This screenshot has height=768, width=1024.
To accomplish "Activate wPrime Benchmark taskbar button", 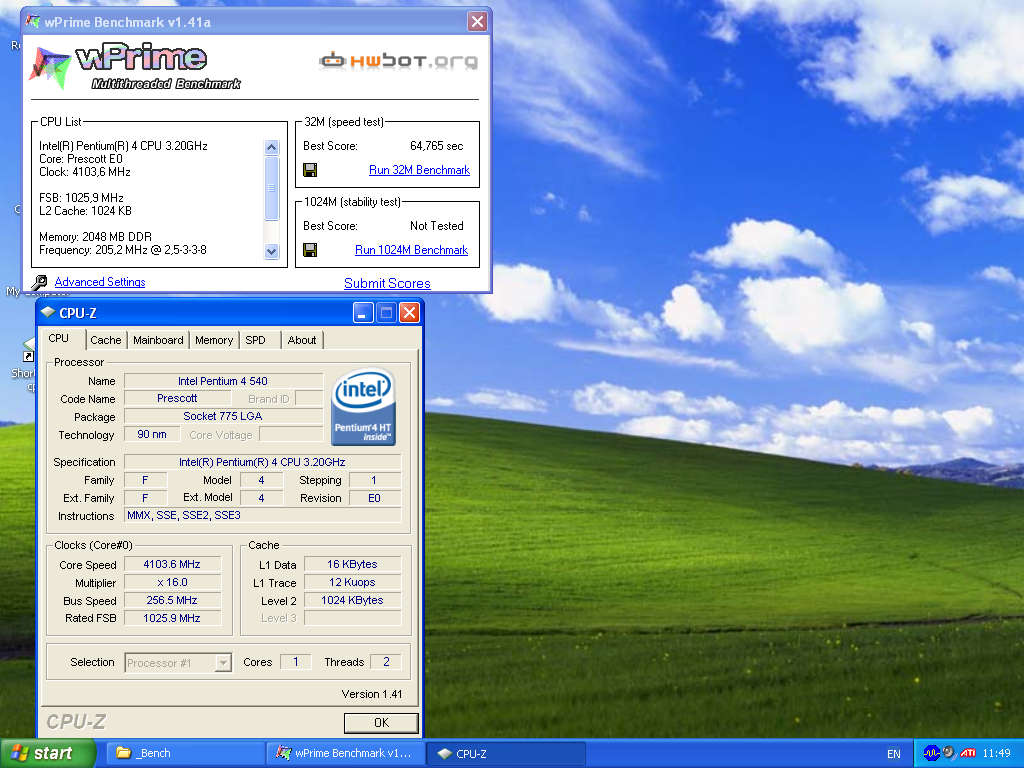I will click(346, 753).
